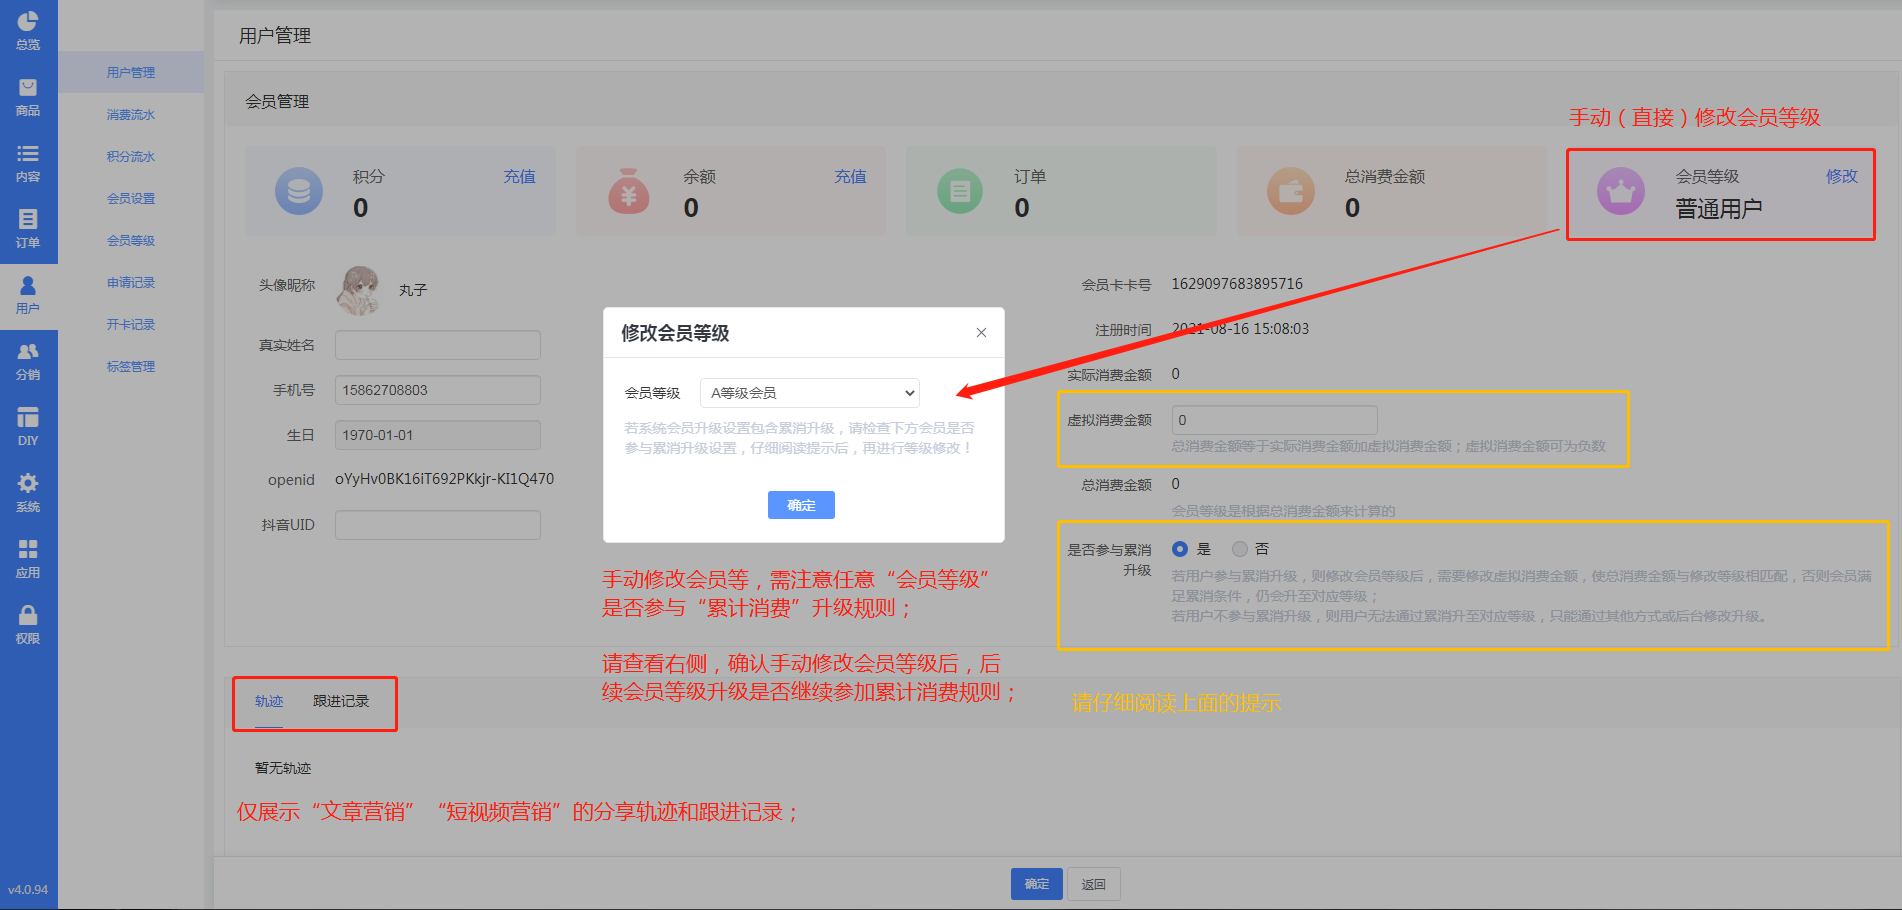Go to 用户管理 submenu item
This screenshot has width=1902, height=910.
(x=131, y=73)
